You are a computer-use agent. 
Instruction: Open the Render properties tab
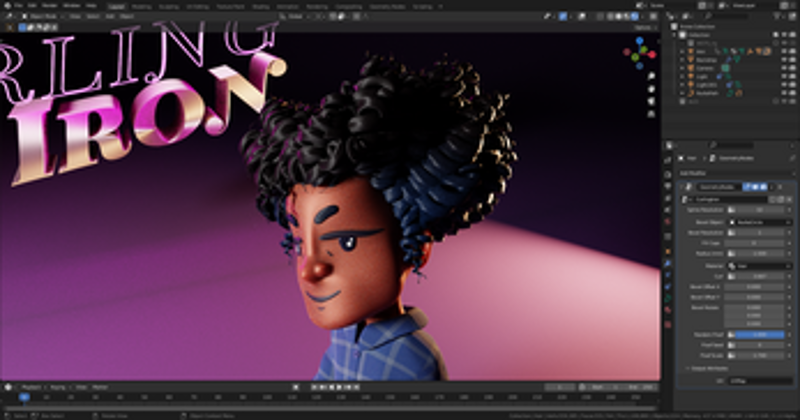(668, 174)
